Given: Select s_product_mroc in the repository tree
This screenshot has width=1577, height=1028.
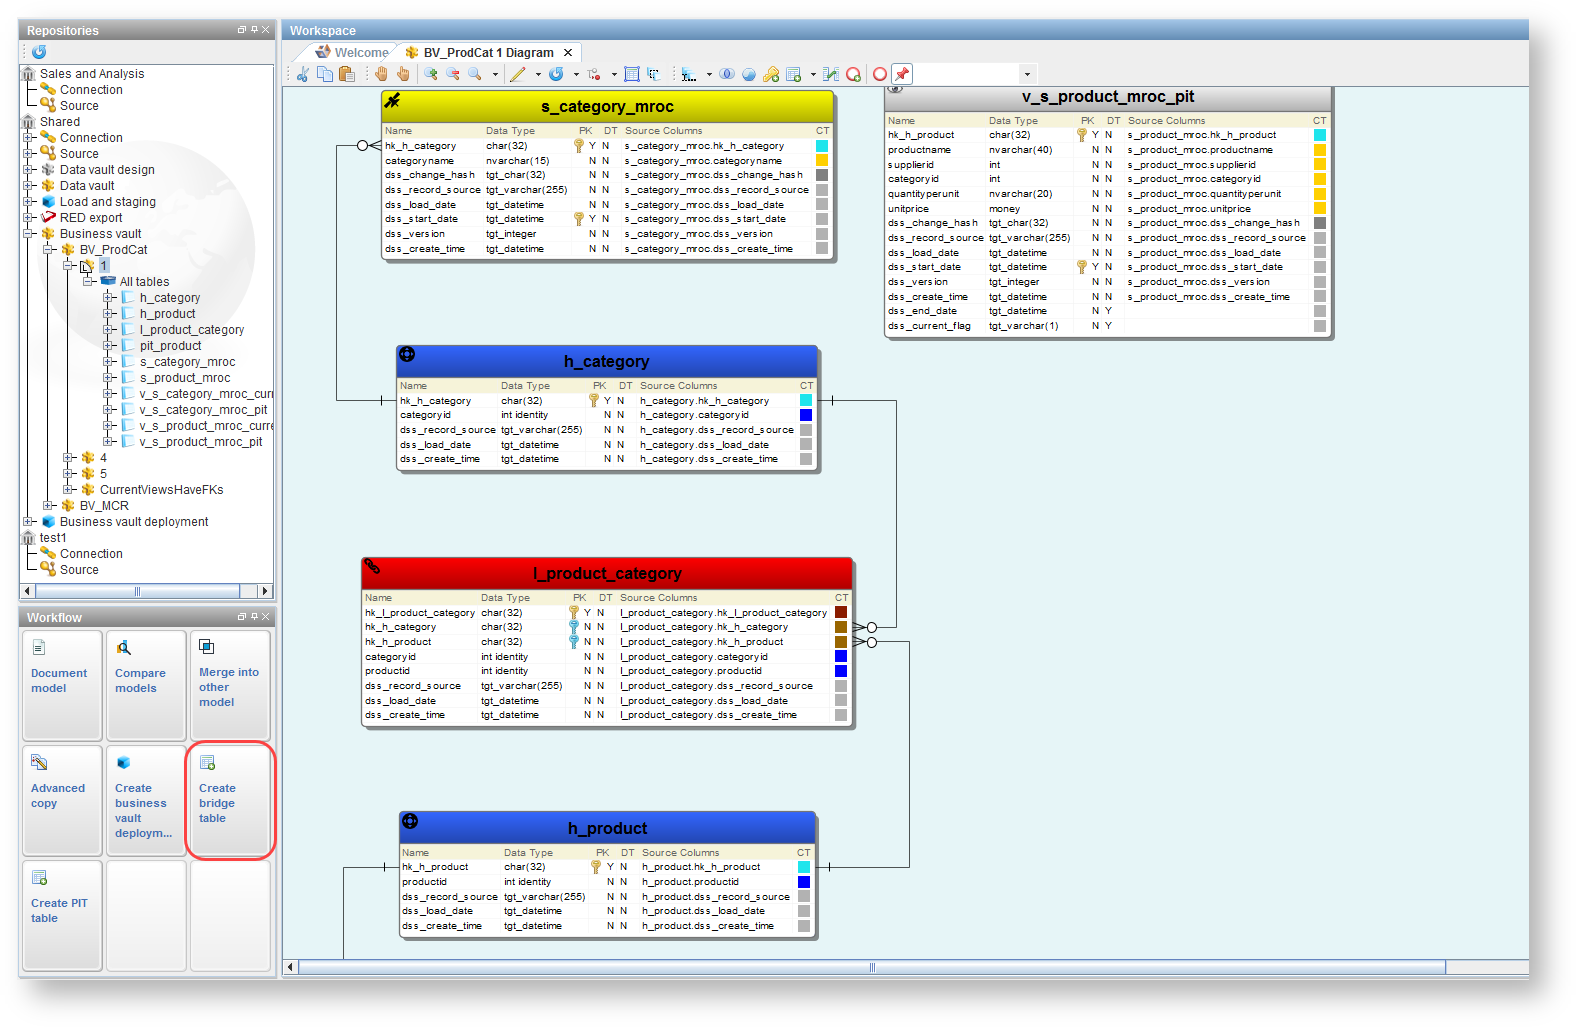Looking at the screenshot, I should pyautogui.click(x=185, y=378).
